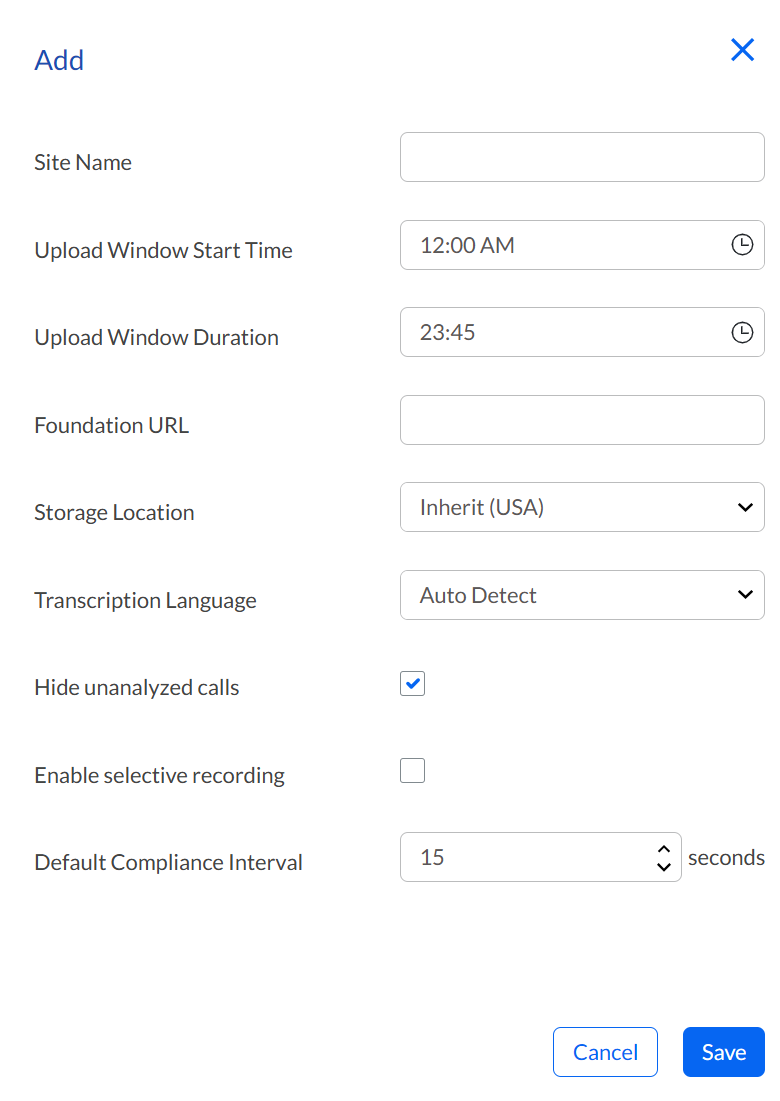Save the new site settings
Screen dimensions: 780x1101
pyautogui.click(x=724, y=1052)
